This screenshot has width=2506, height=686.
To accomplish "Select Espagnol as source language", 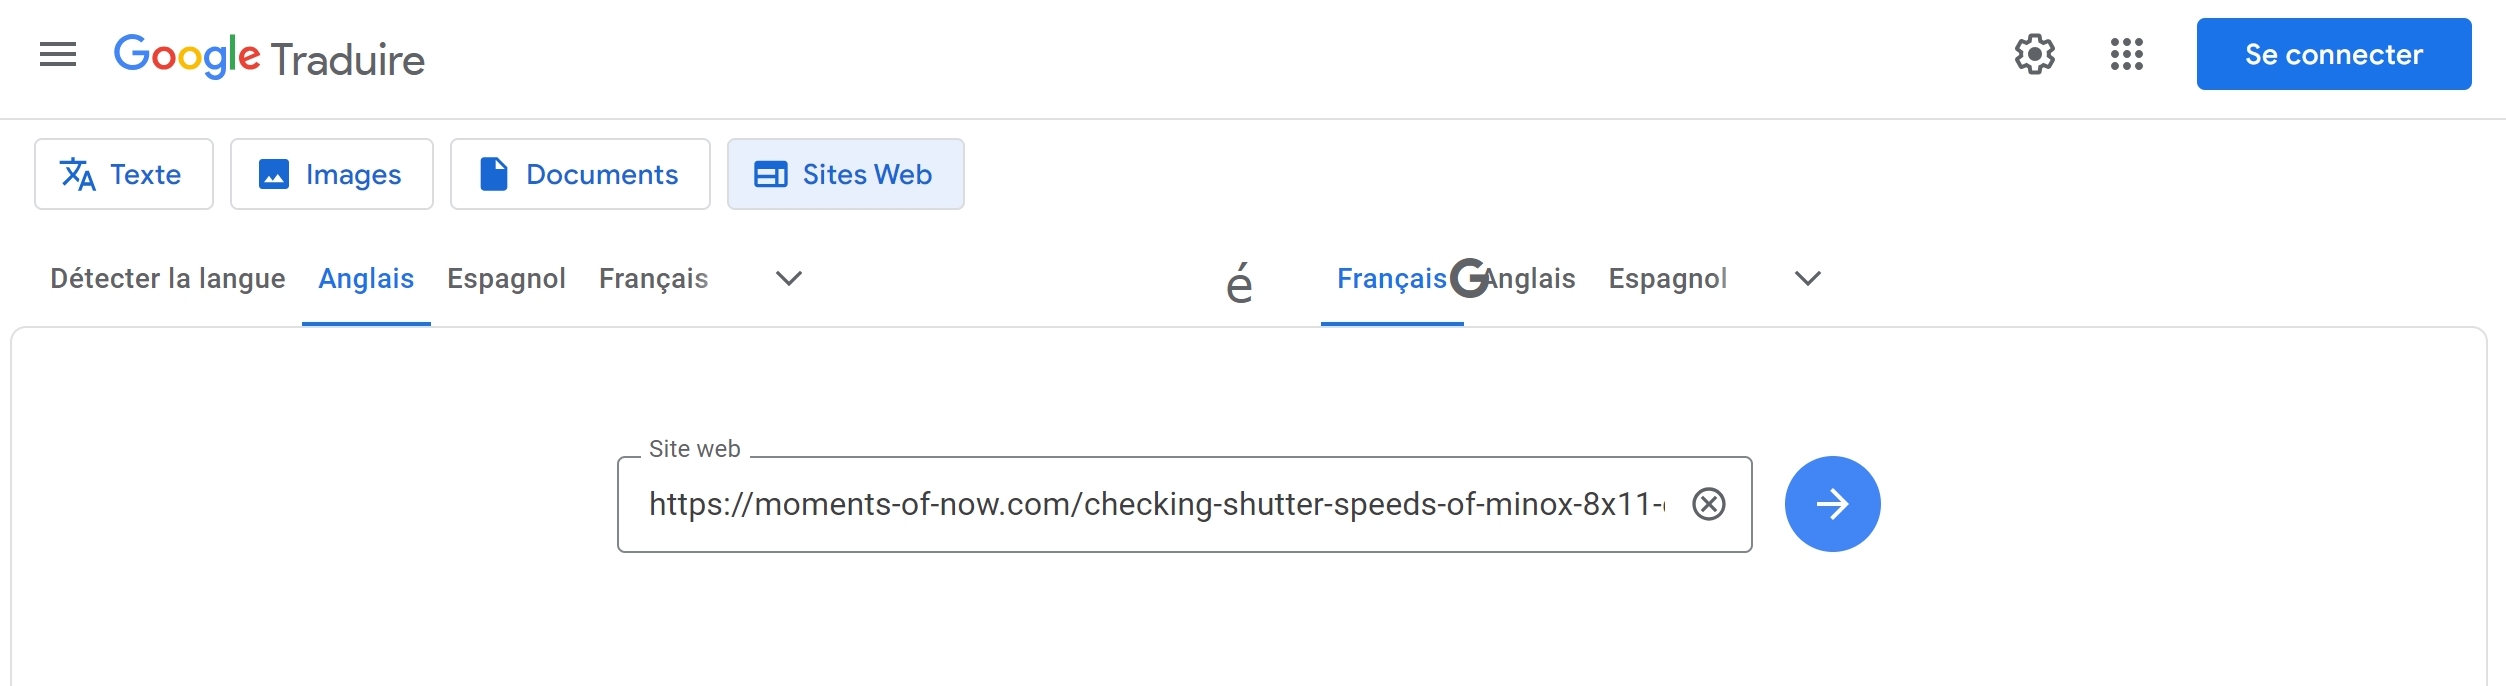I will pos(506,278).
